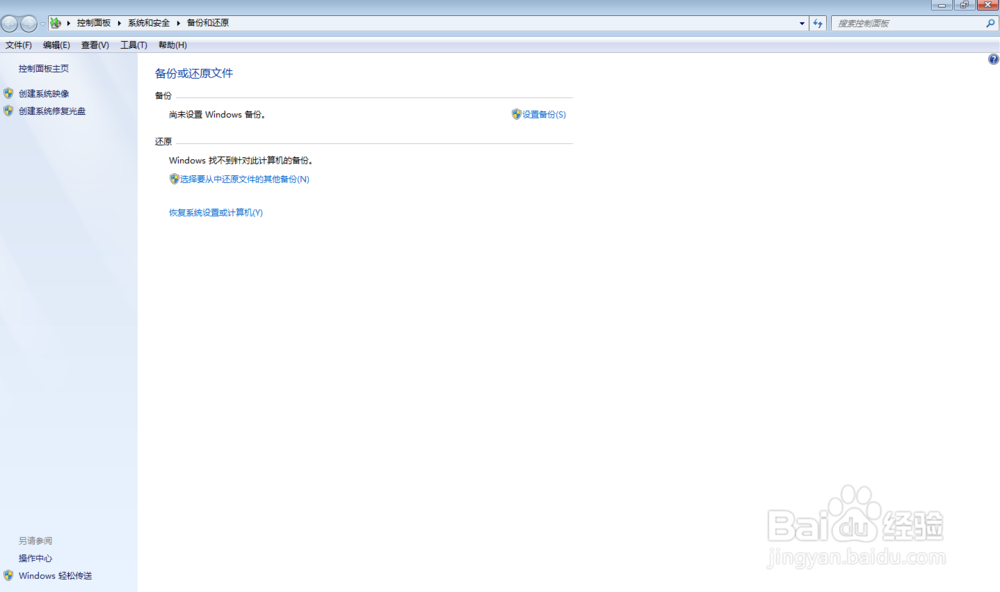Screen dimensions: 1000x592
Task: Open the 文件(F) menu
Action: 18,45
